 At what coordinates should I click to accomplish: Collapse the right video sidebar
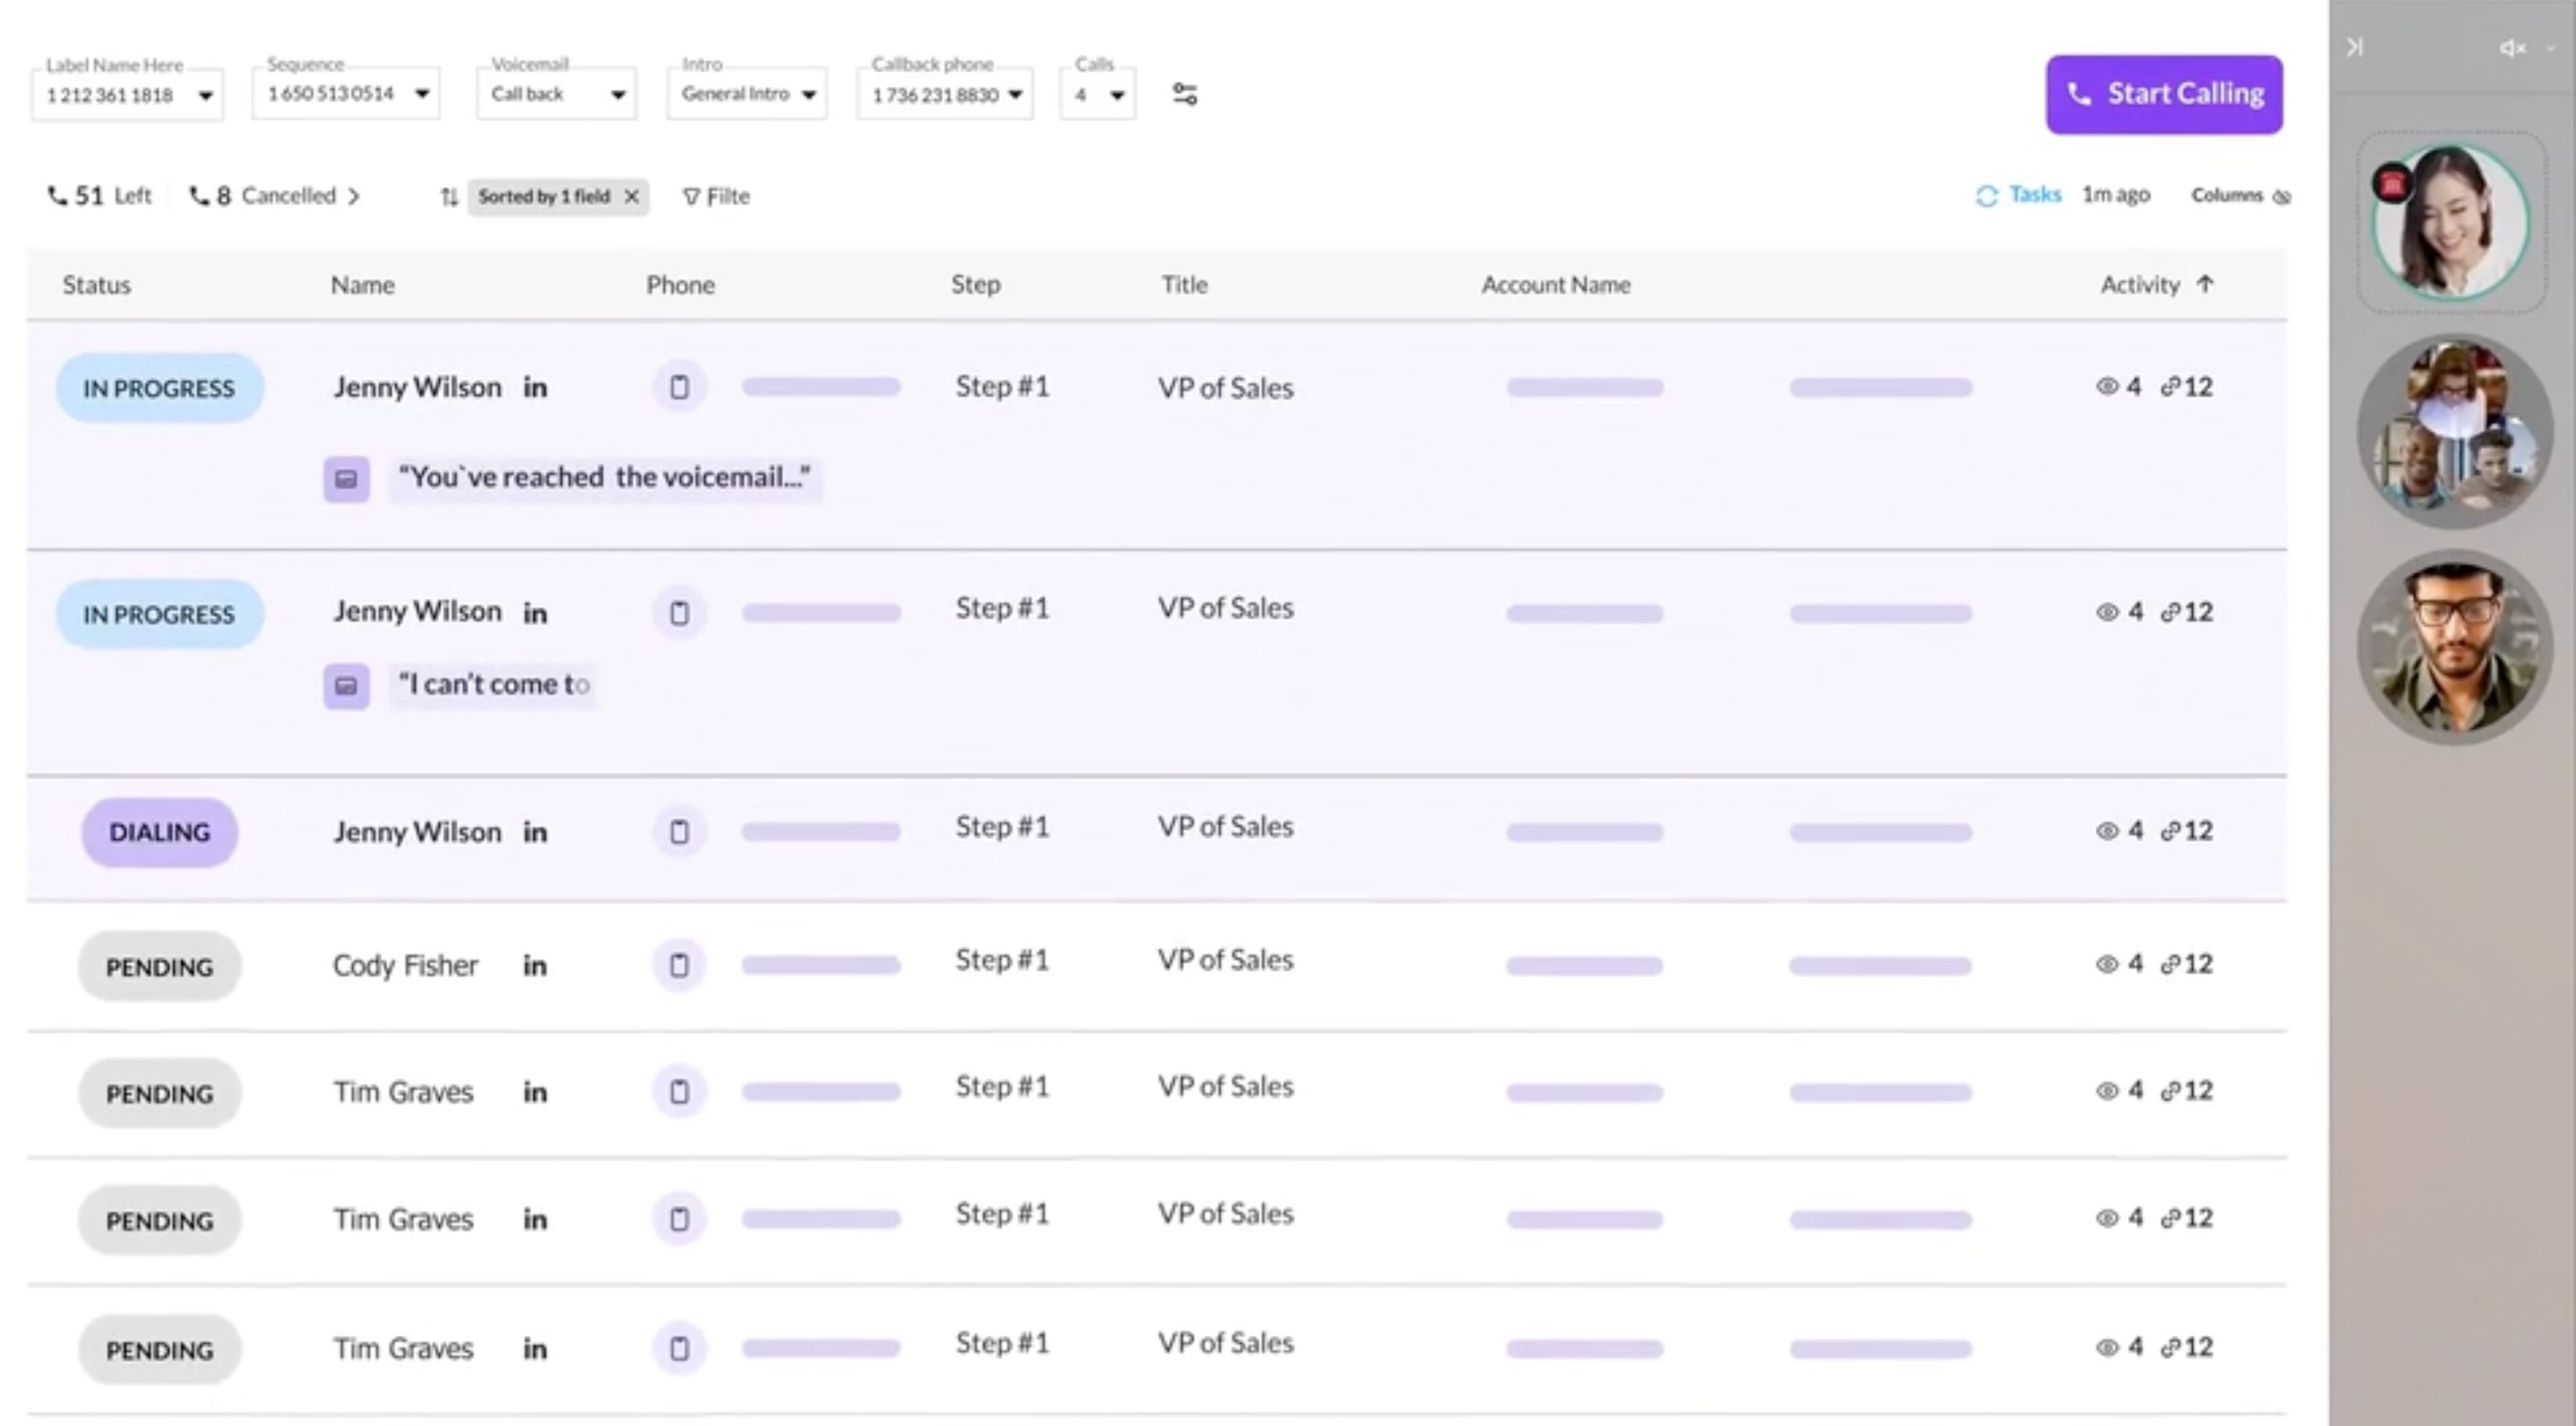(2355, 47)
